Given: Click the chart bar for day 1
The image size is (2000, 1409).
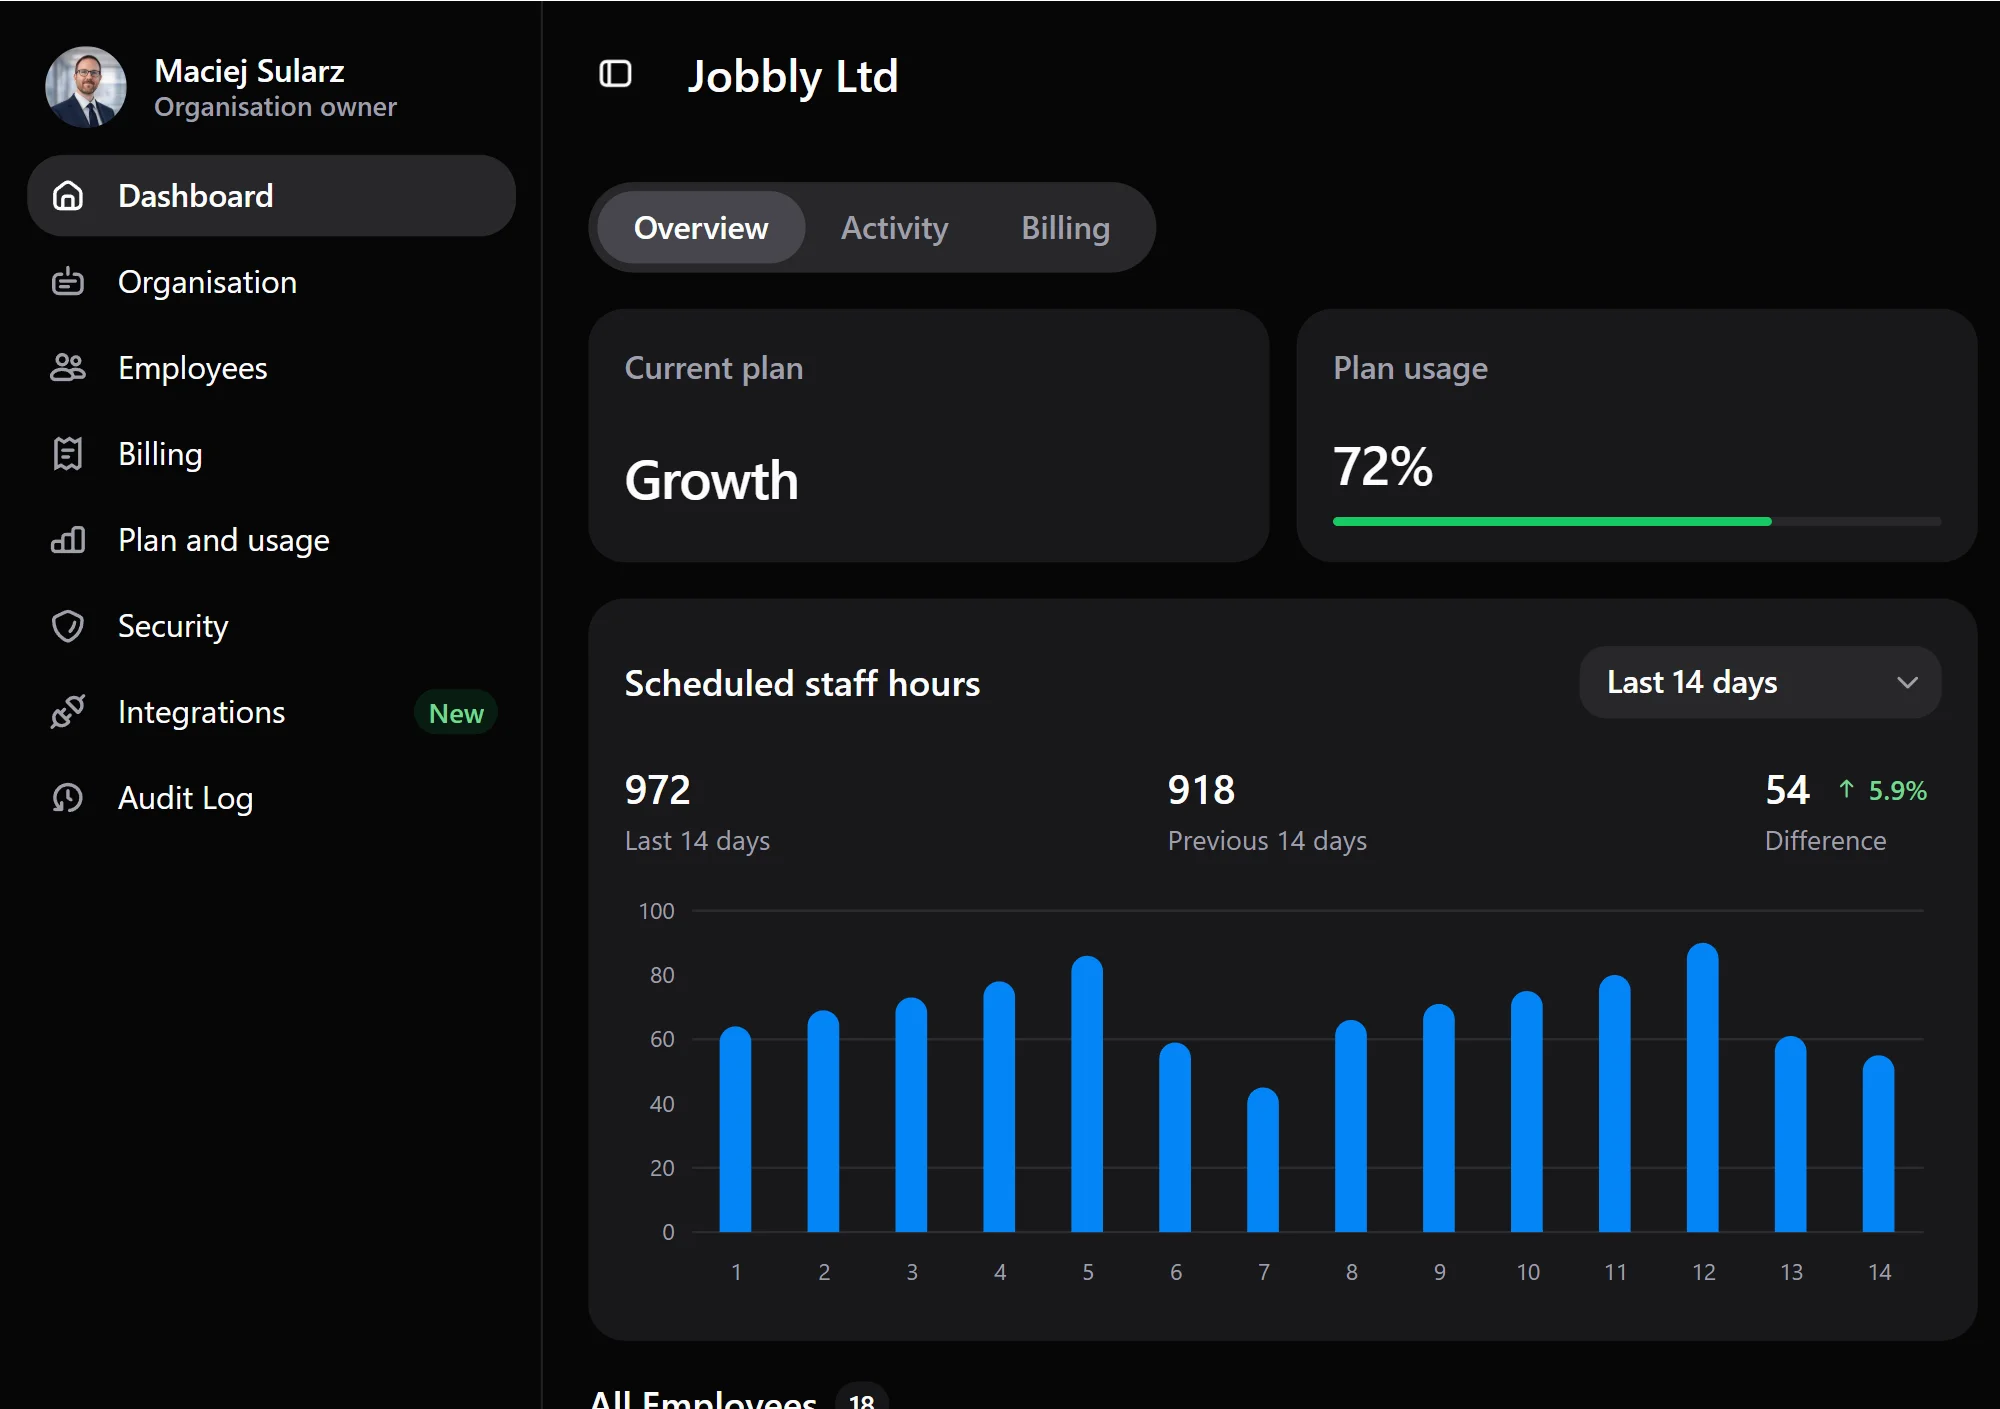Looking at the screenshot, I should [735, 1129].
